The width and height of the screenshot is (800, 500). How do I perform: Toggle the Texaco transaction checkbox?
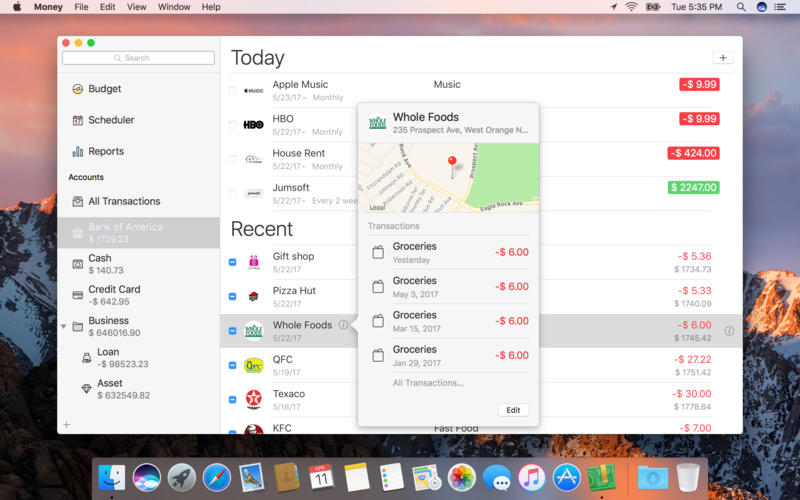point(232,399)
